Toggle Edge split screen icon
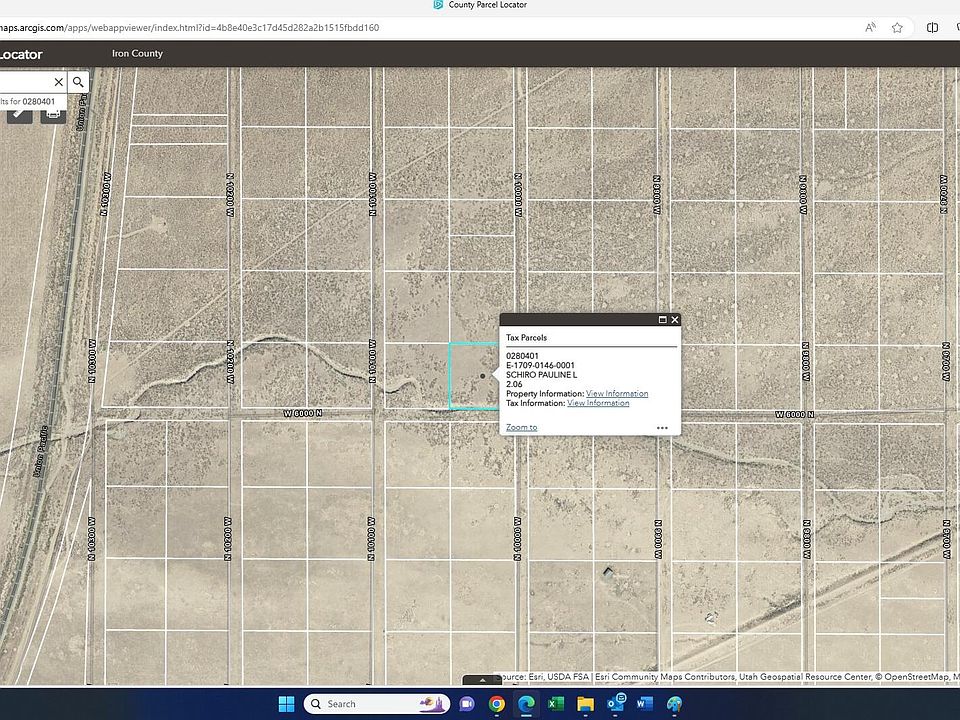 click(x=932, y=28)
